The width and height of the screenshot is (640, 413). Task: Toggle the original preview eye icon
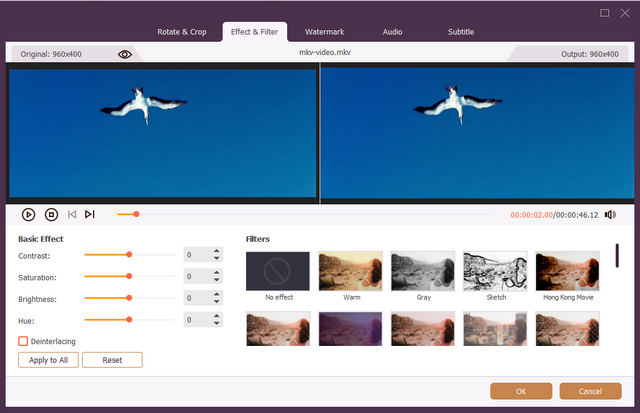[125, 54]
